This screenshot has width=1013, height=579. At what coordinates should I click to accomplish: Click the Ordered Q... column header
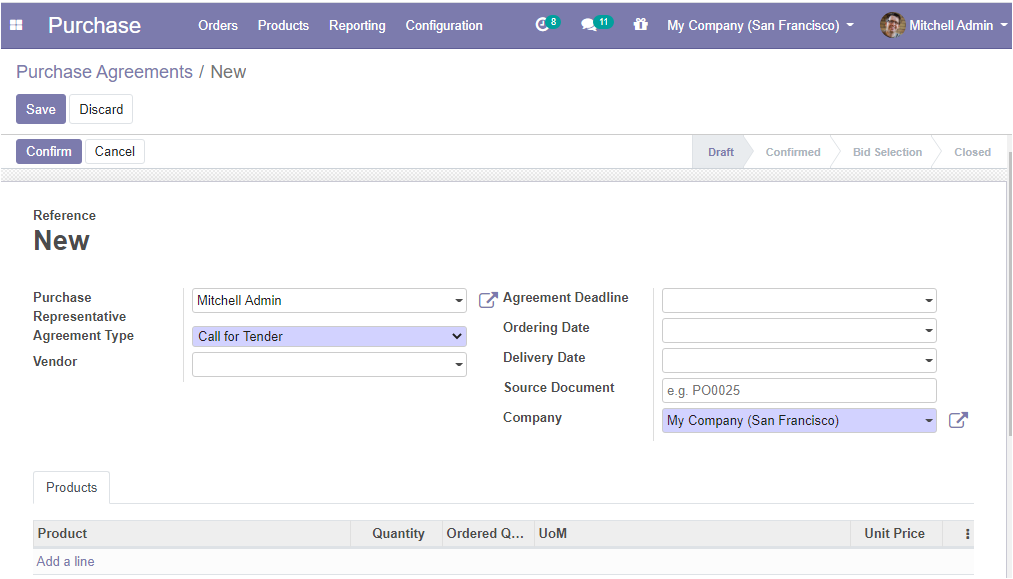tap(488, 534)
